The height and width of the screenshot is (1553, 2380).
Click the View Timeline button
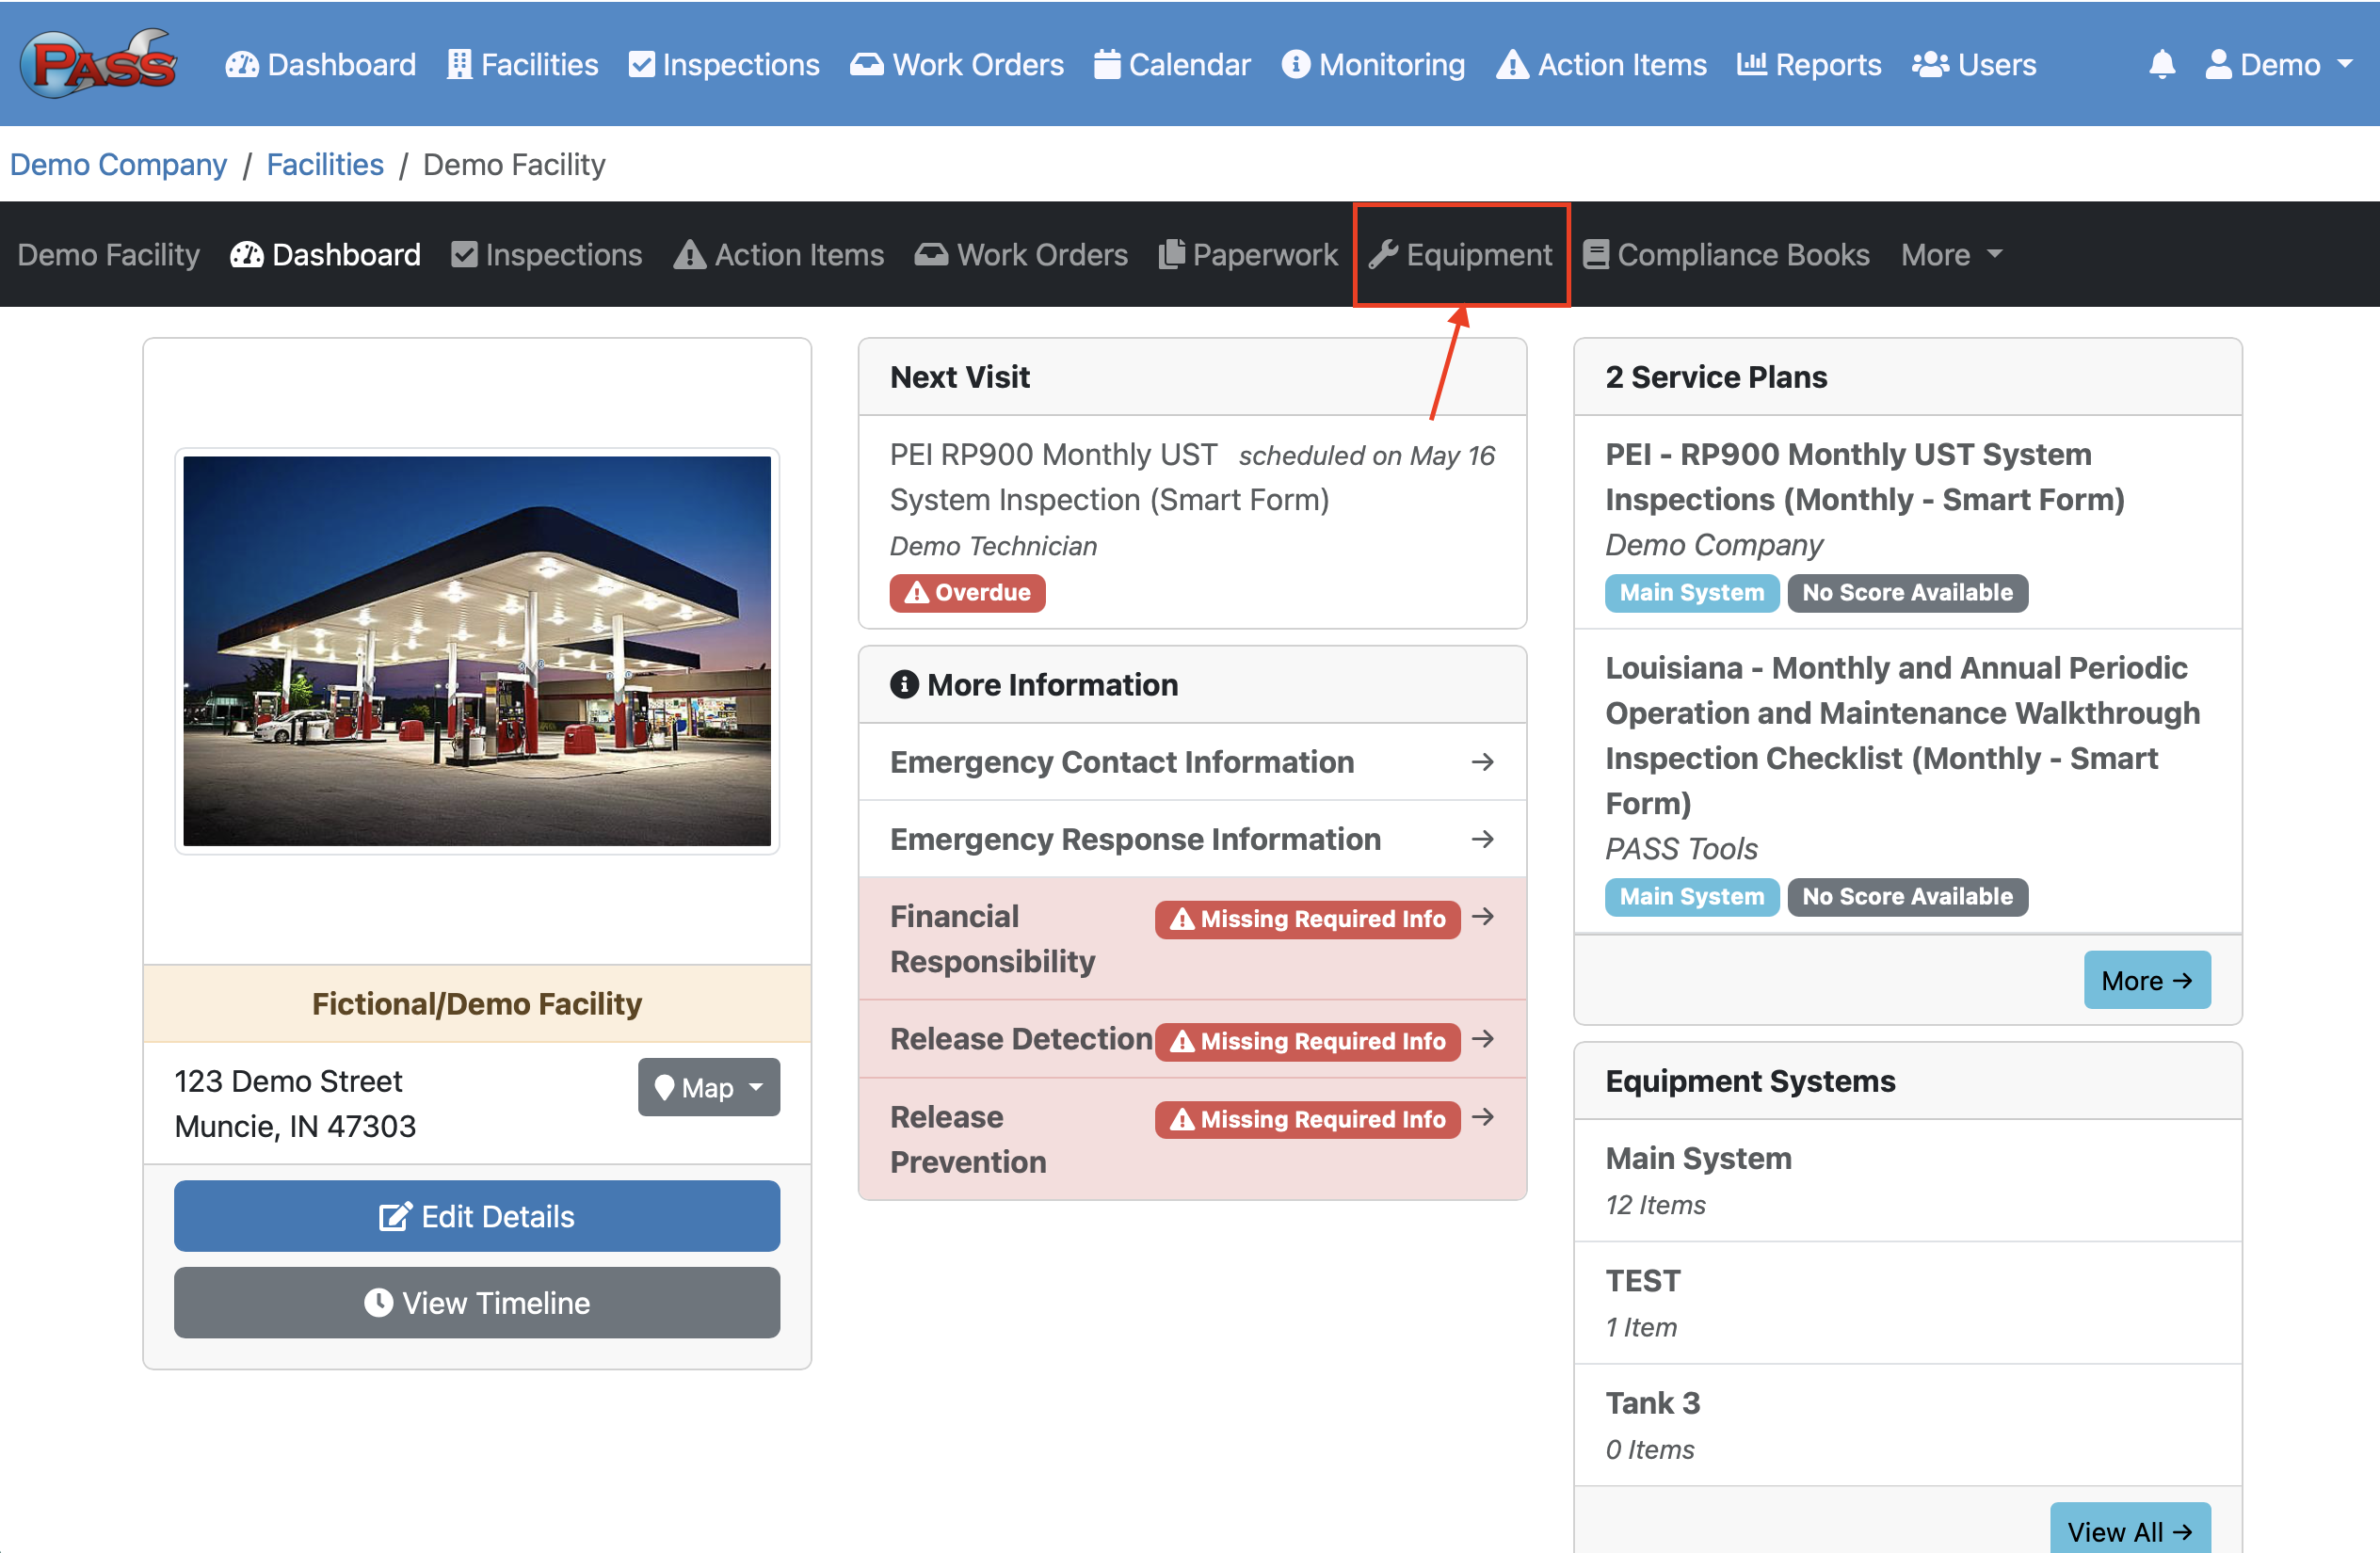(476, 1303)
